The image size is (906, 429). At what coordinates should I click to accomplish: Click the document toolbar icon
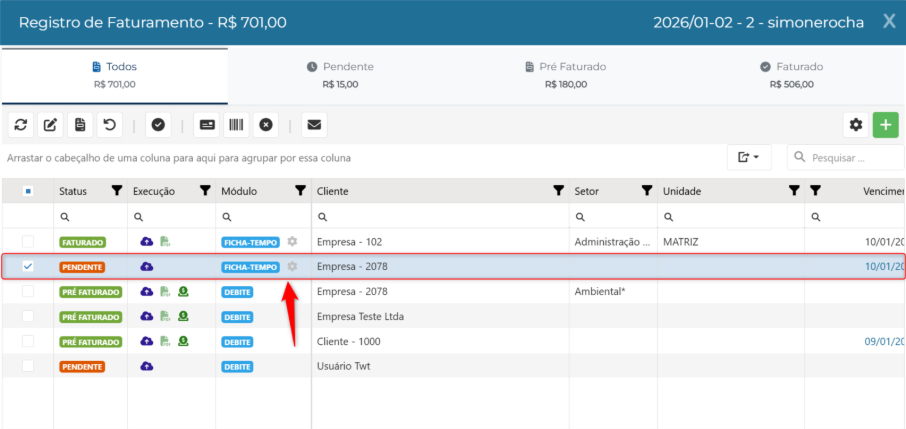pyautogui.click(x=80, y=125)
